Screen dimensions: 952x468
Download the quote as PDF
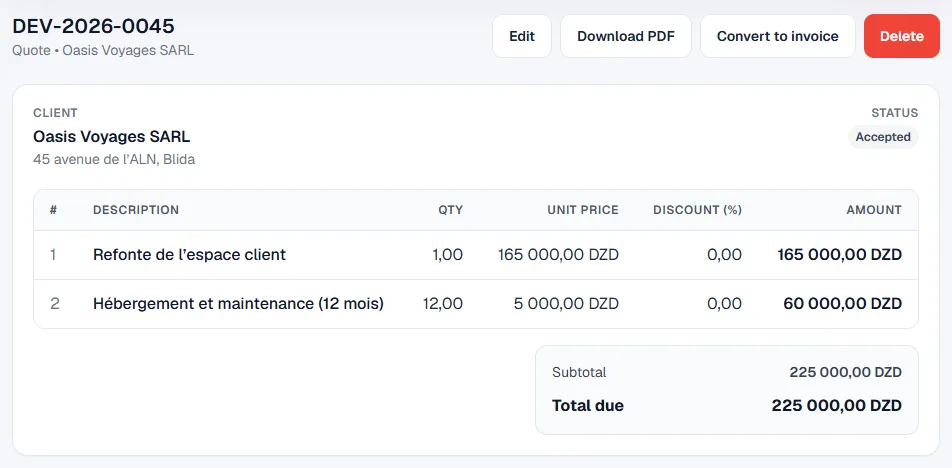pos(625,36)
